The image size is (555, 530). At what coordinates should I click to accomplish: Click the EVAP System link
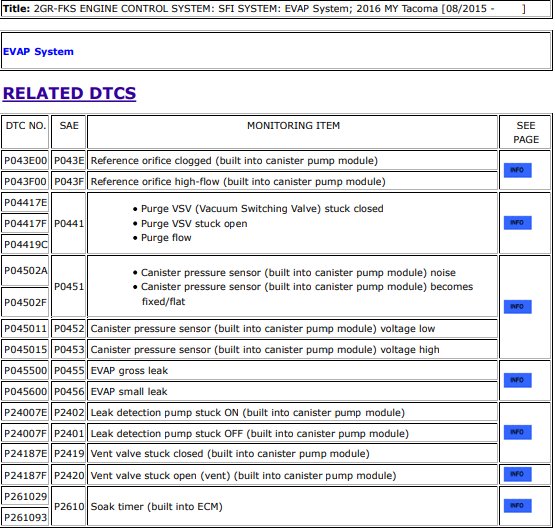pos(38,52)
